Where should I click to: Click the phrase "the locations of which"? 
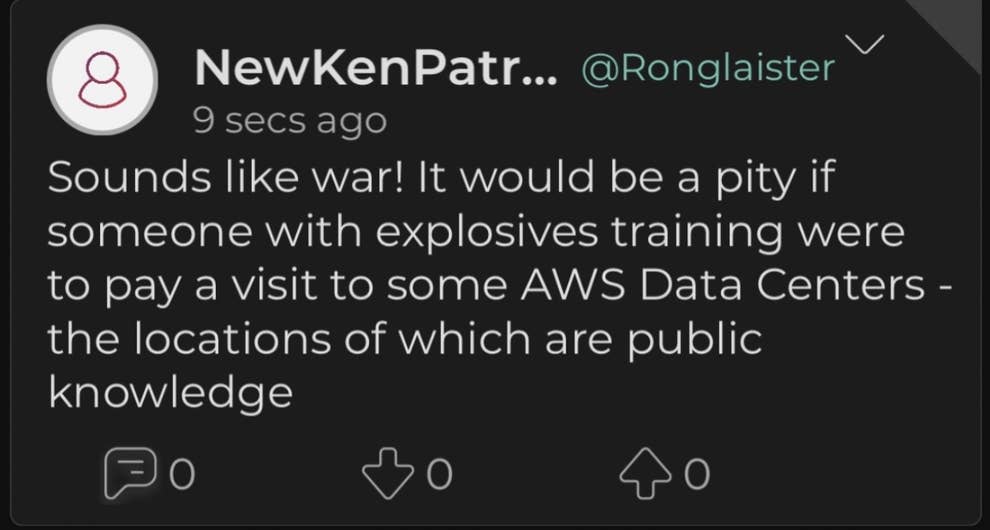click(284, 339)
